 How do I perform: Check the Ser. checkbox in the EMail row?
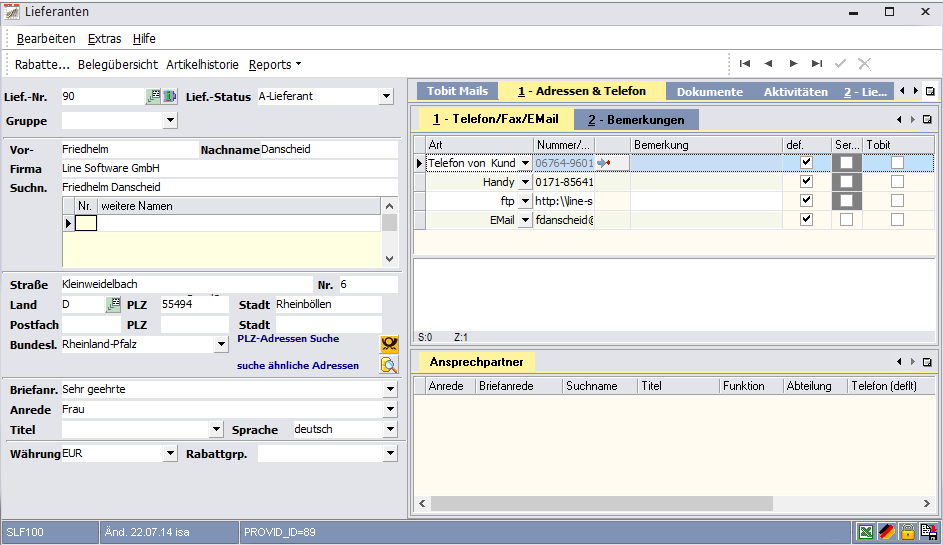[x=847, y=220]
